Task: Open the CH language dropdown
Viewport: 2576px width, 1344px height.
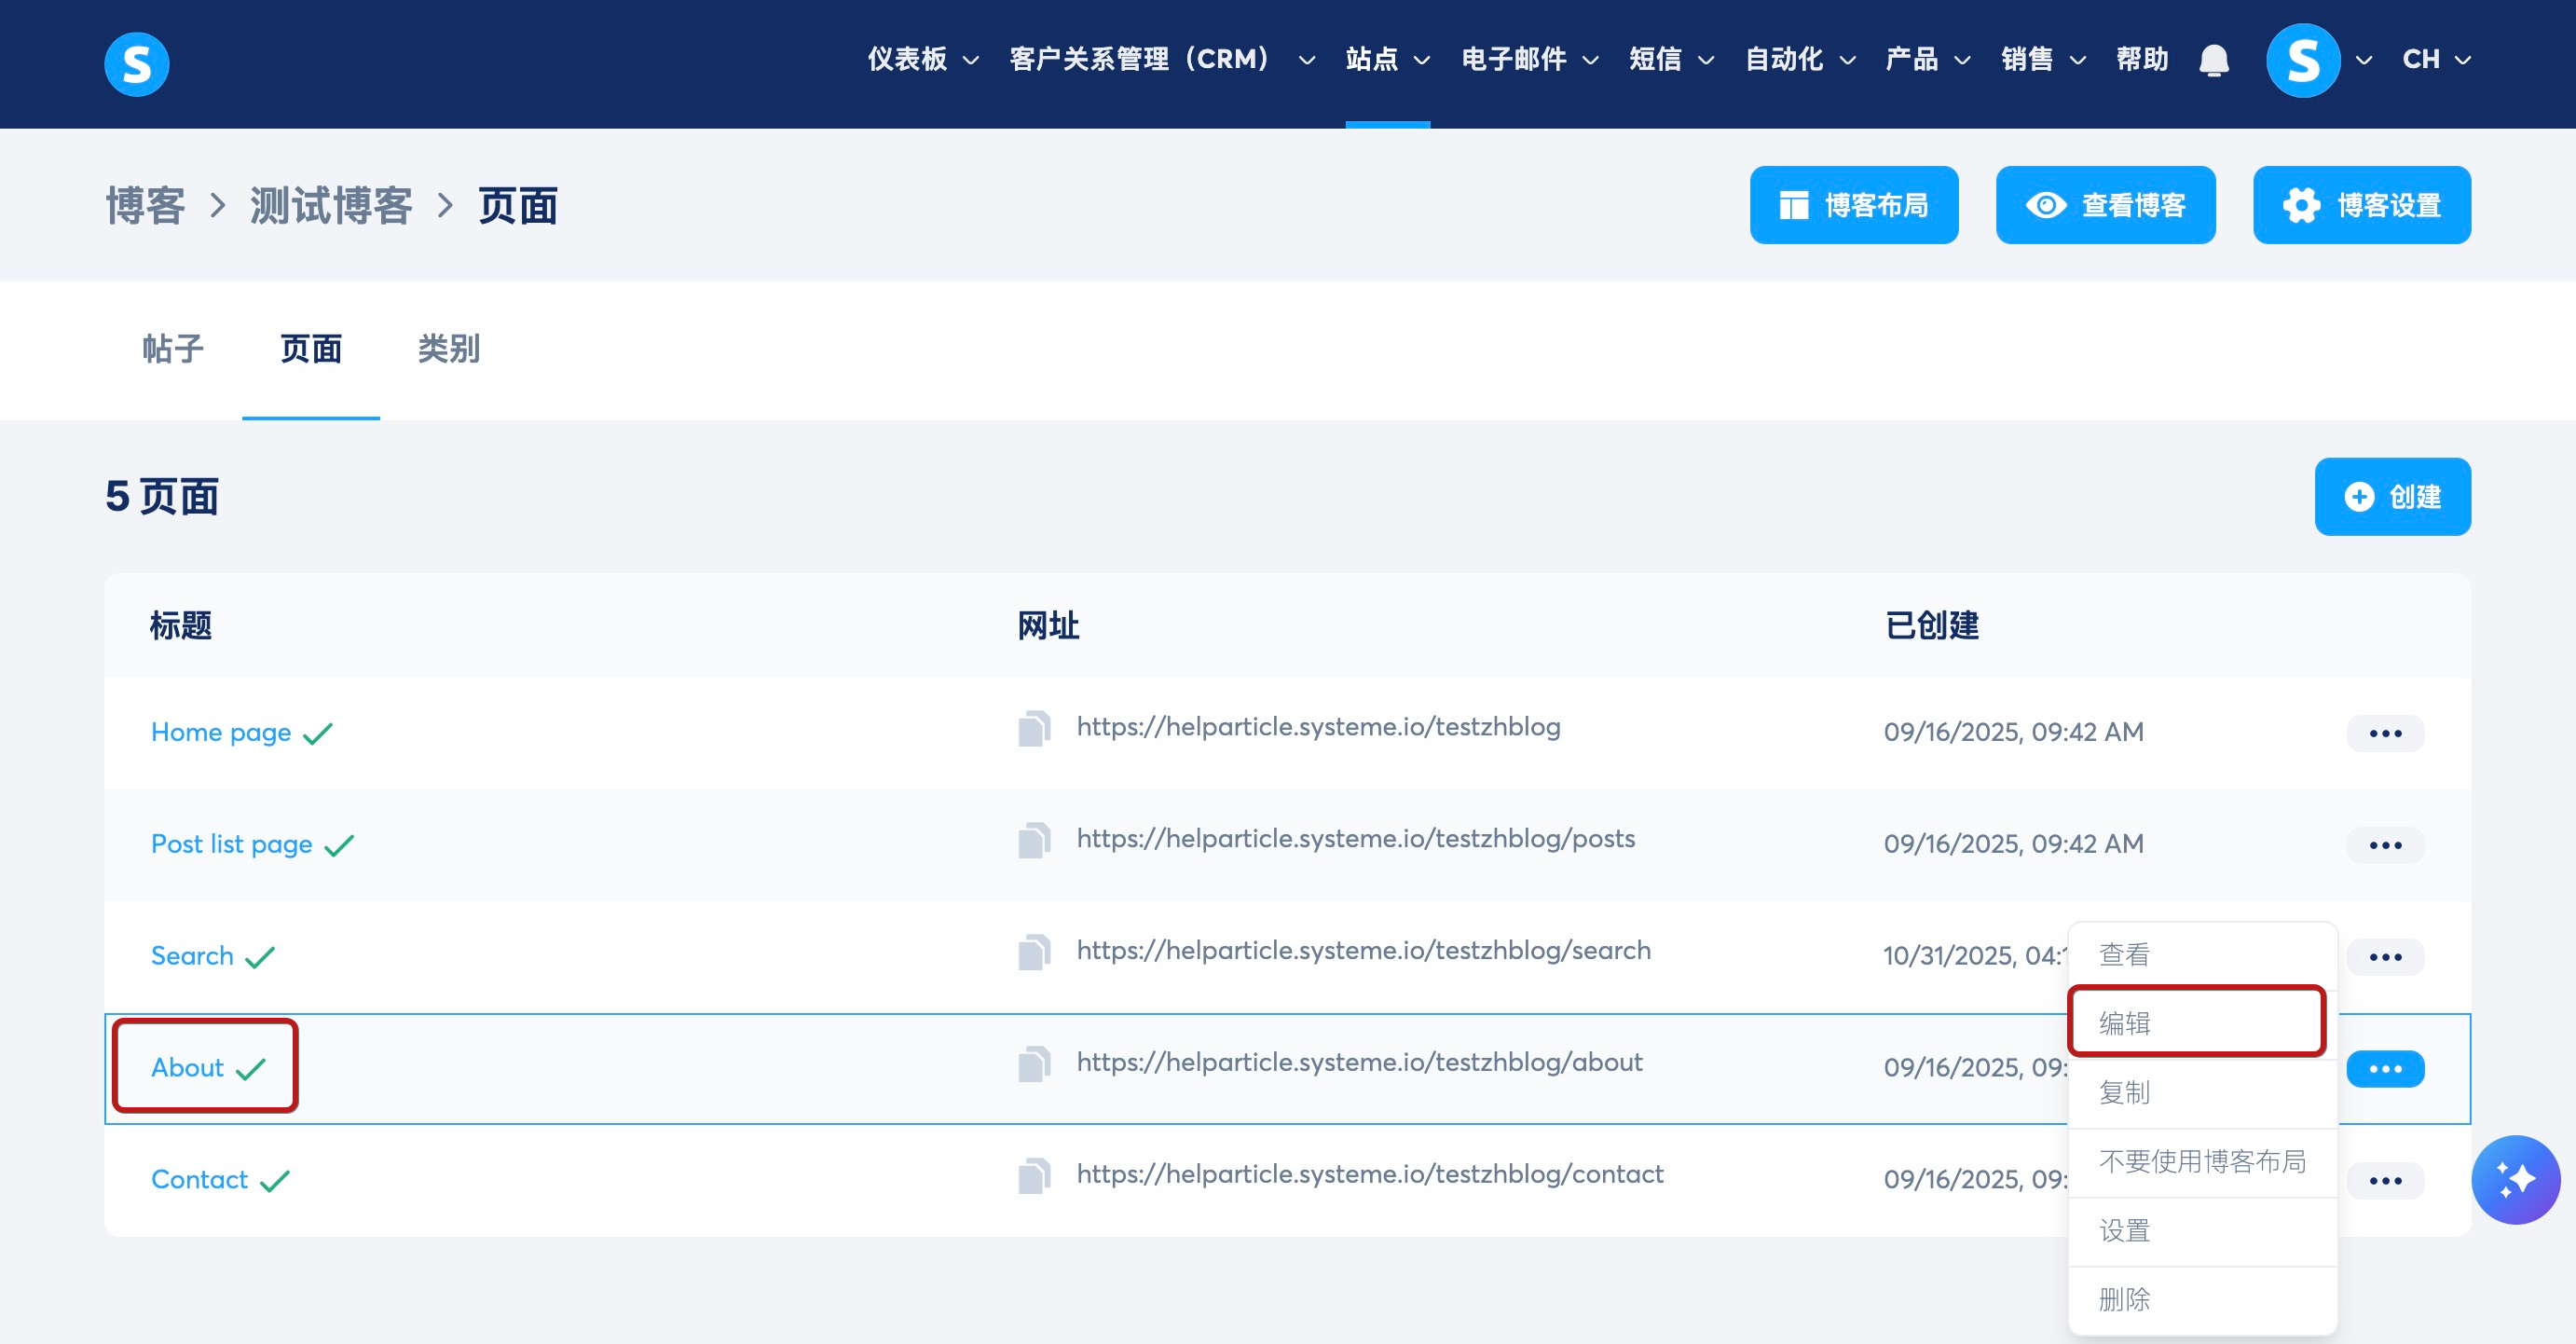Action: pos(2436,60)
